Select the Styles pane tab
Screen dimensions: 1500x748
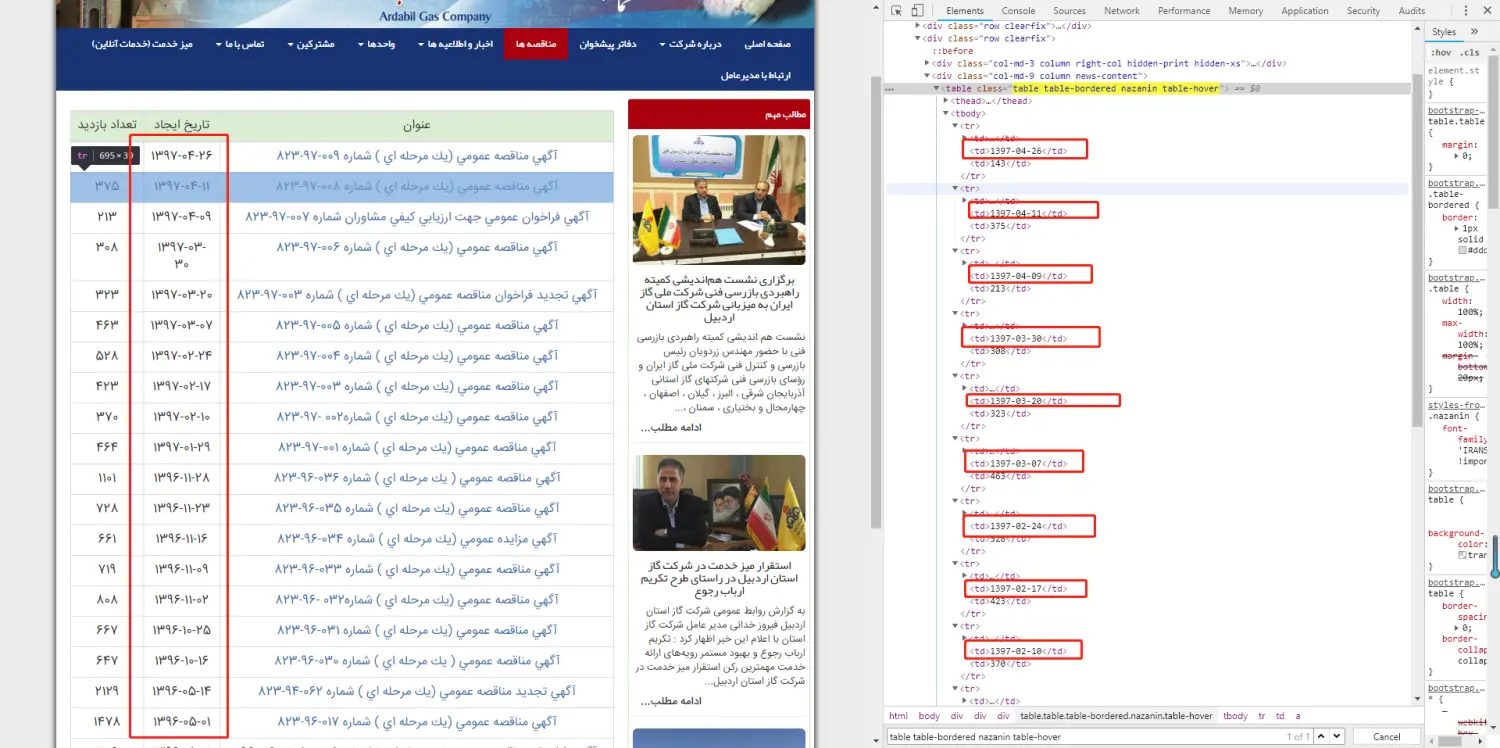[1444, 32]
